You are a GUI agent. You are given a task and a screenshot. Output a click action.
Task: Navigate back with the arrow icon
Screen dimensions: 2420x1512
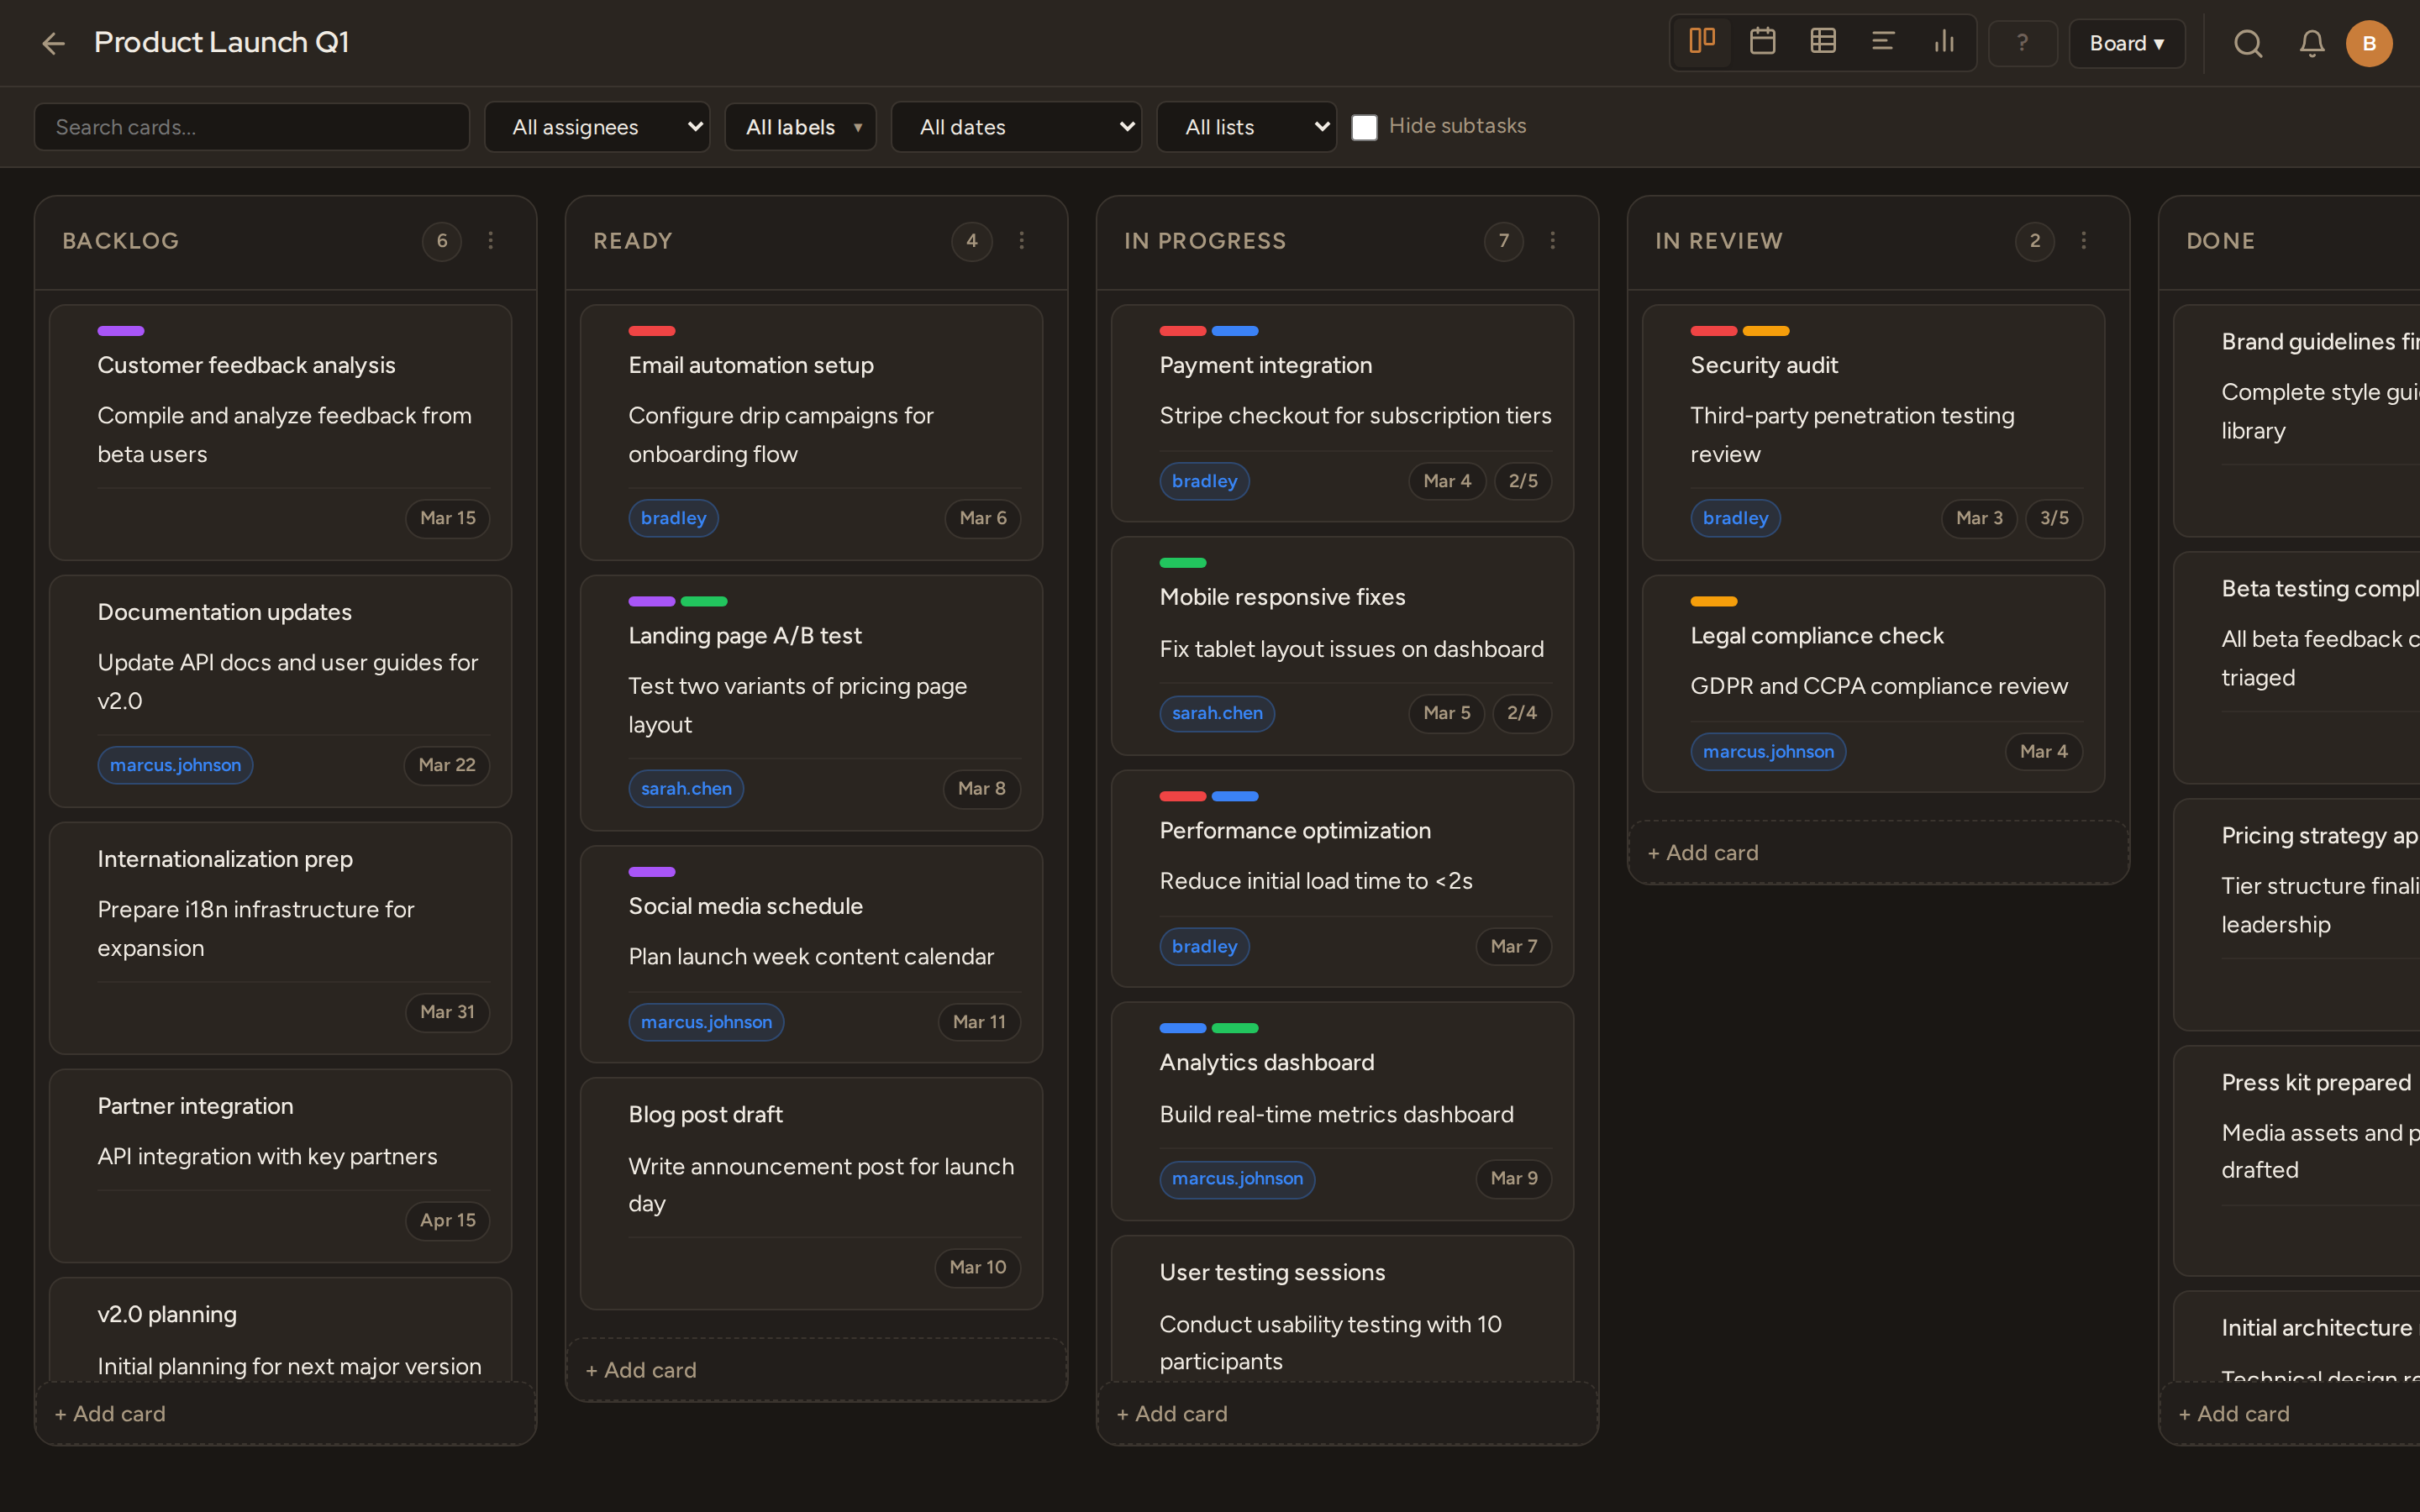pyautogui.click(x=53, y=43)
